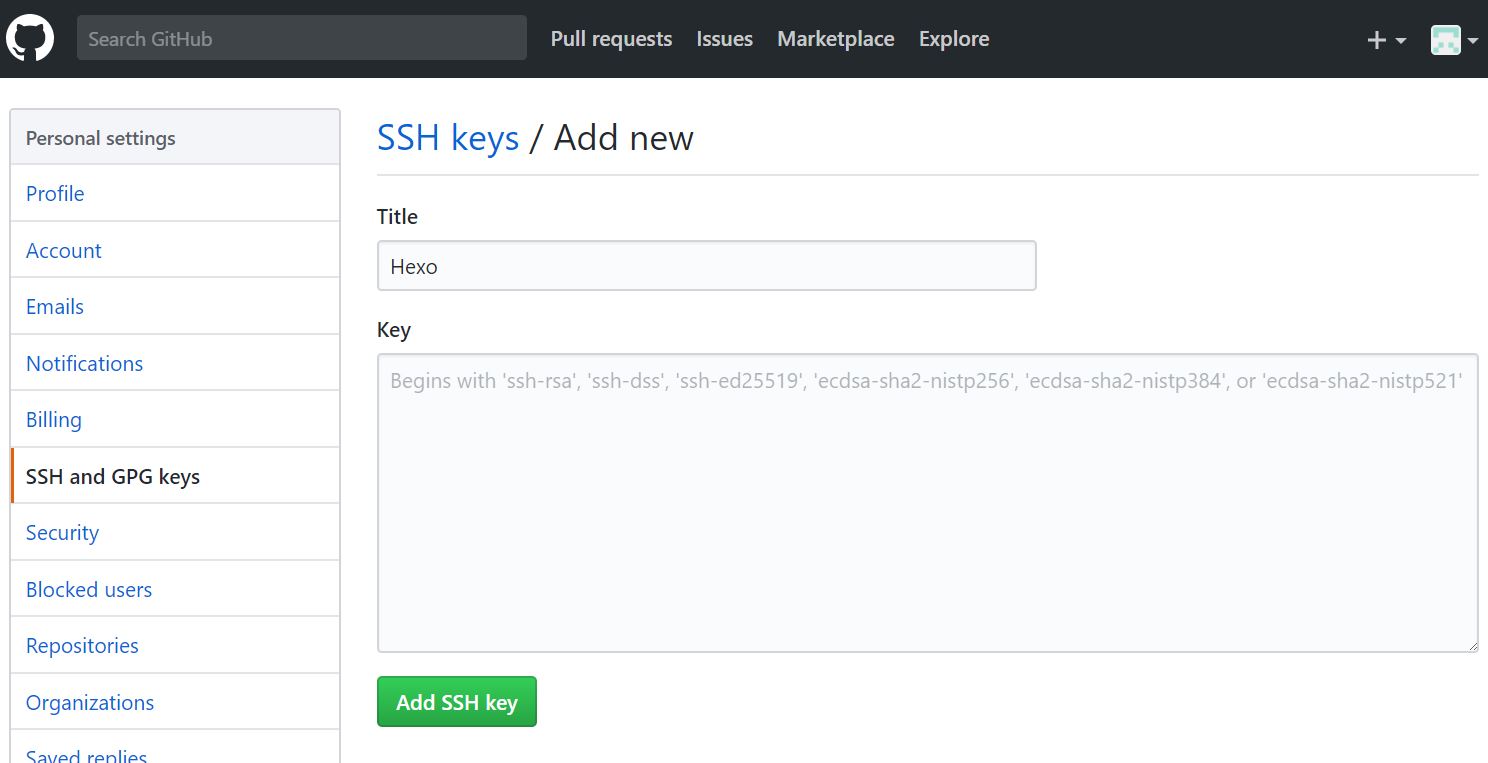
Task: Click the SSH keys breadcrumb link
Action: (x=448, y=138)
